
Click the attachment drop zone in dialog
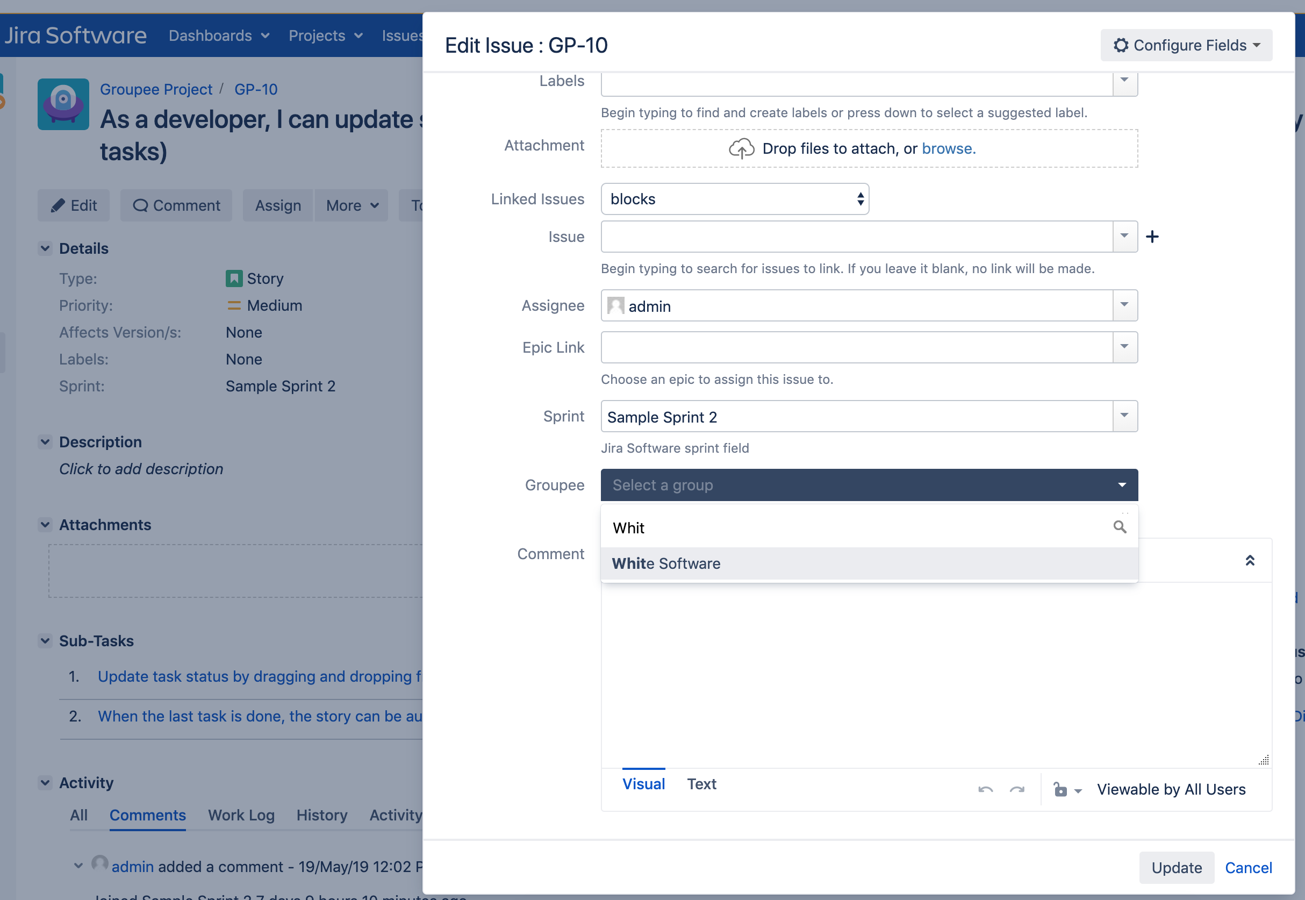(x=869, y=148)
